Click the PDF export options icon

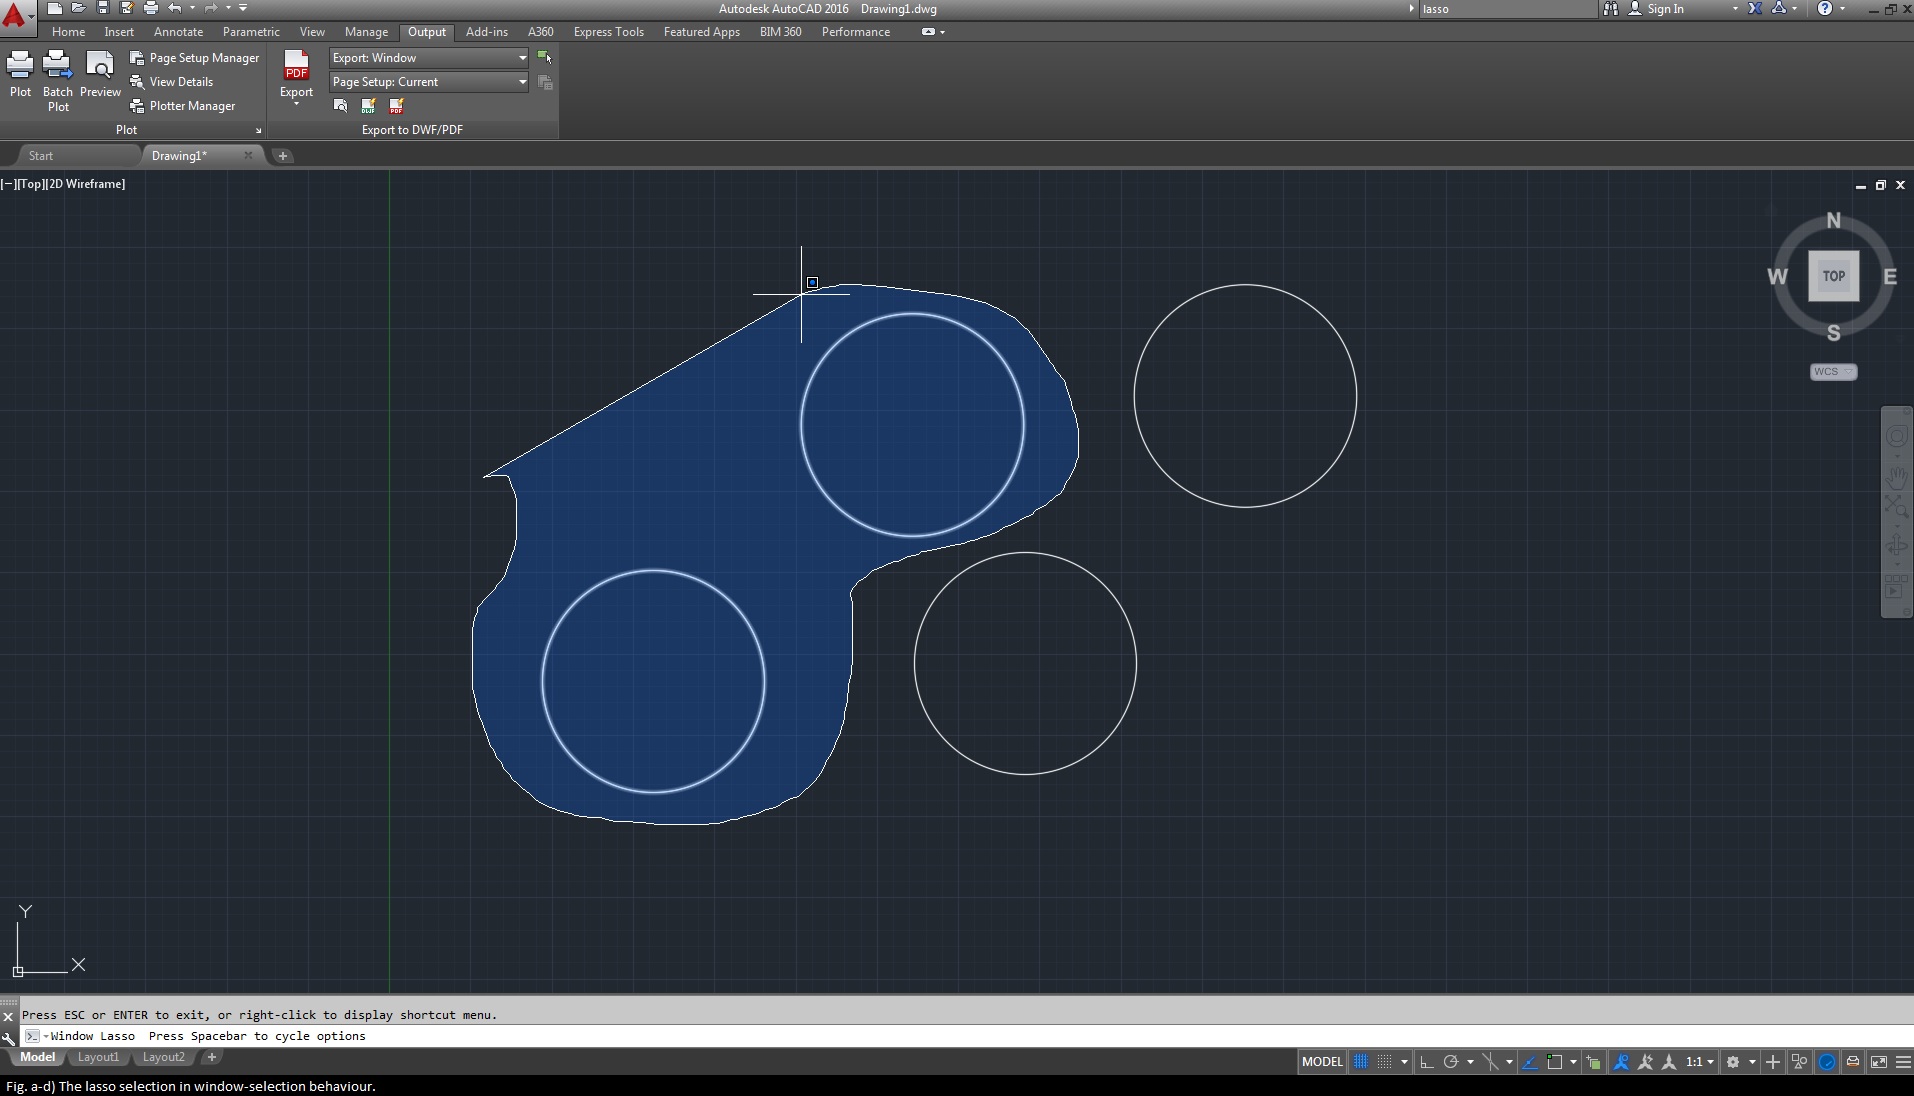point(397,106)
